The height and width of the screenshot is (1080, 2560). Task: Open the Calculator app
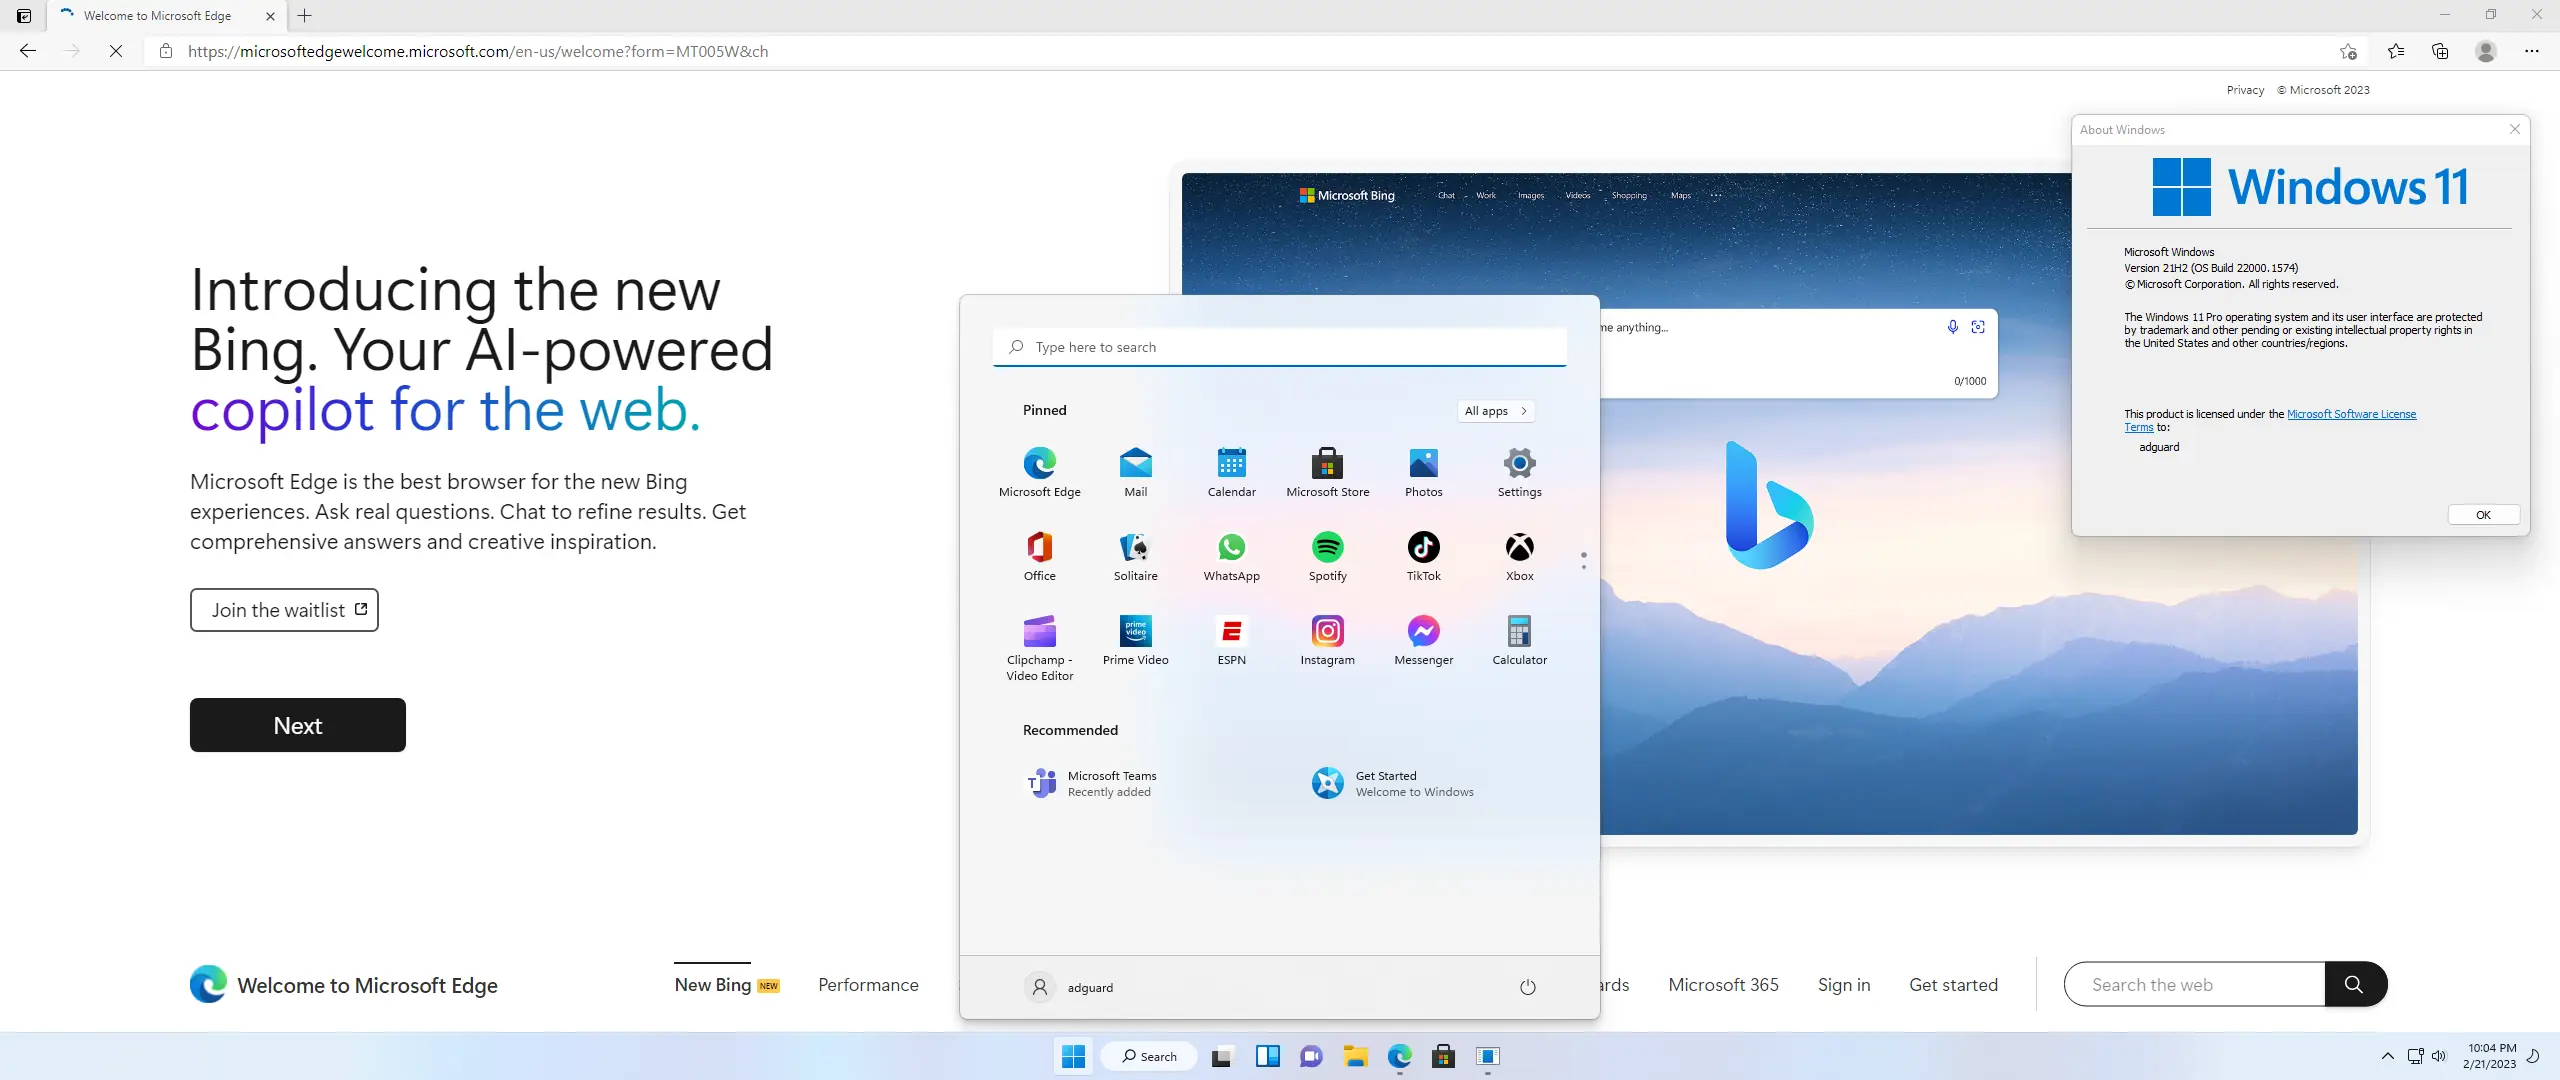click(x=1519, y=638)
